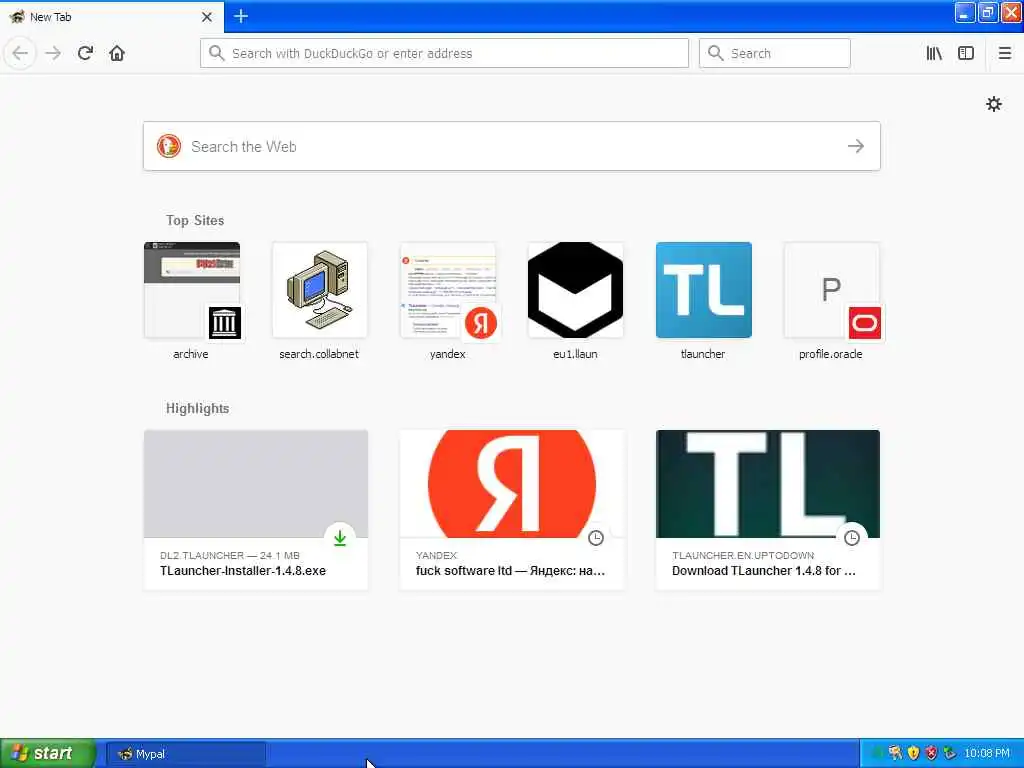
Task: Click the green download icon on TLauncher installer card
Action: pos(340,538)
